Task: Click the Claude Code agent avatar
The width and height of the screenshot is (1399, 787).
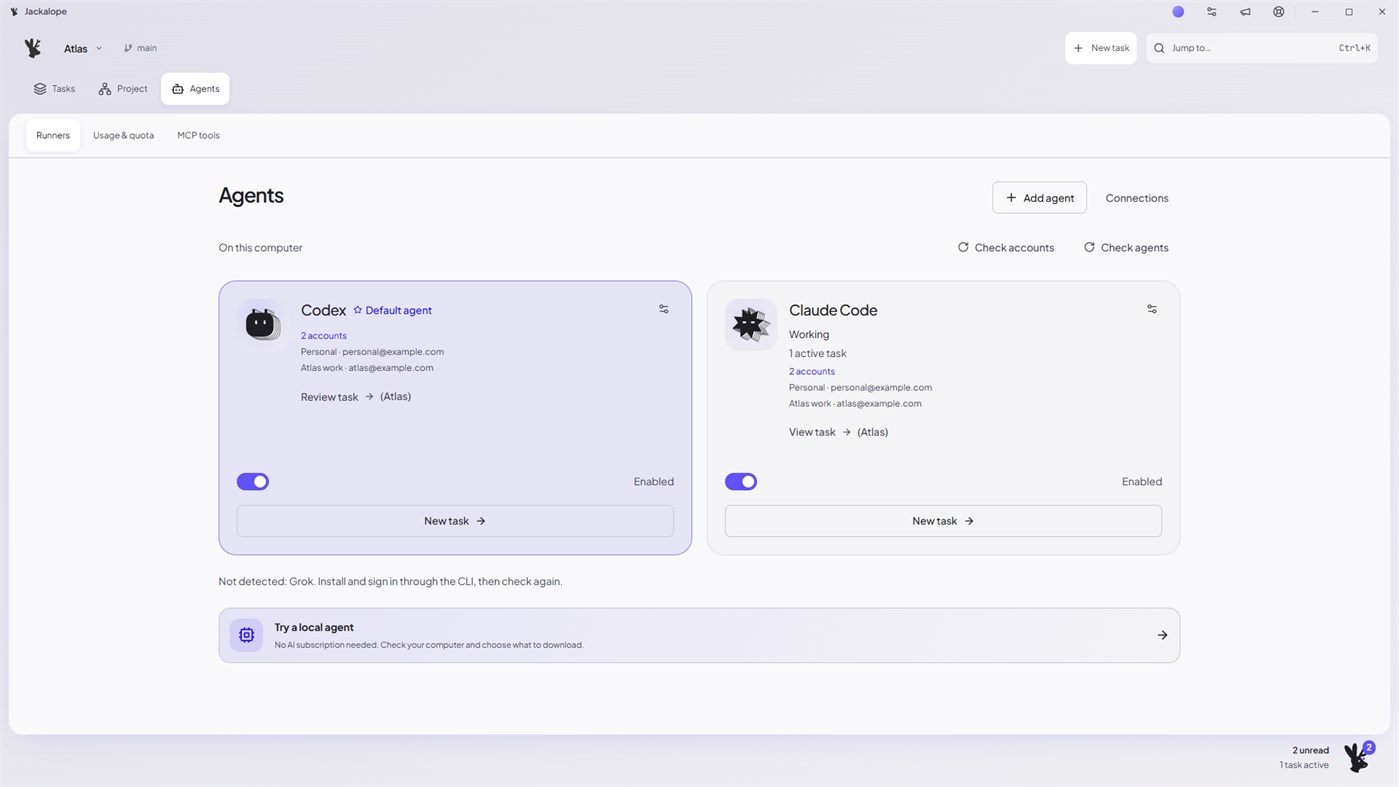Action: 750,324
